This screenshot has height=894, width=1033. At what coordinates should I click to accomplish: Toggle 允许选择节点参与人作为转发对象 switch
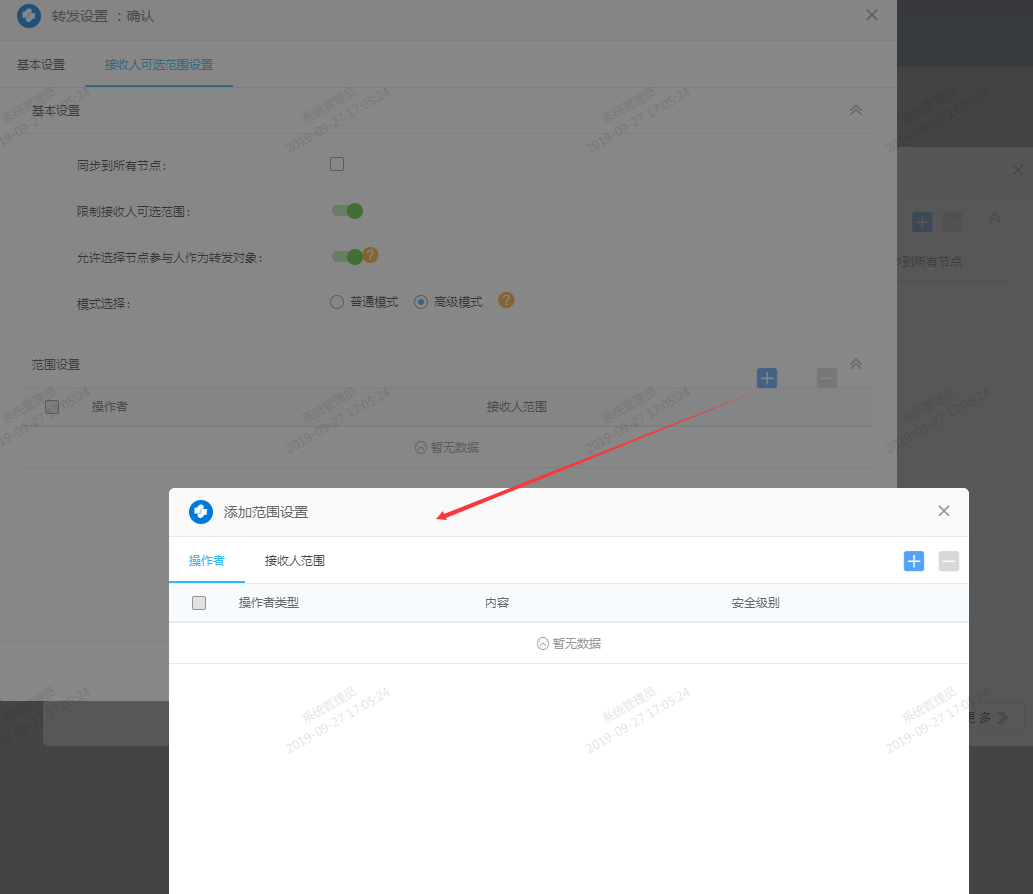[x=347, y=257]
